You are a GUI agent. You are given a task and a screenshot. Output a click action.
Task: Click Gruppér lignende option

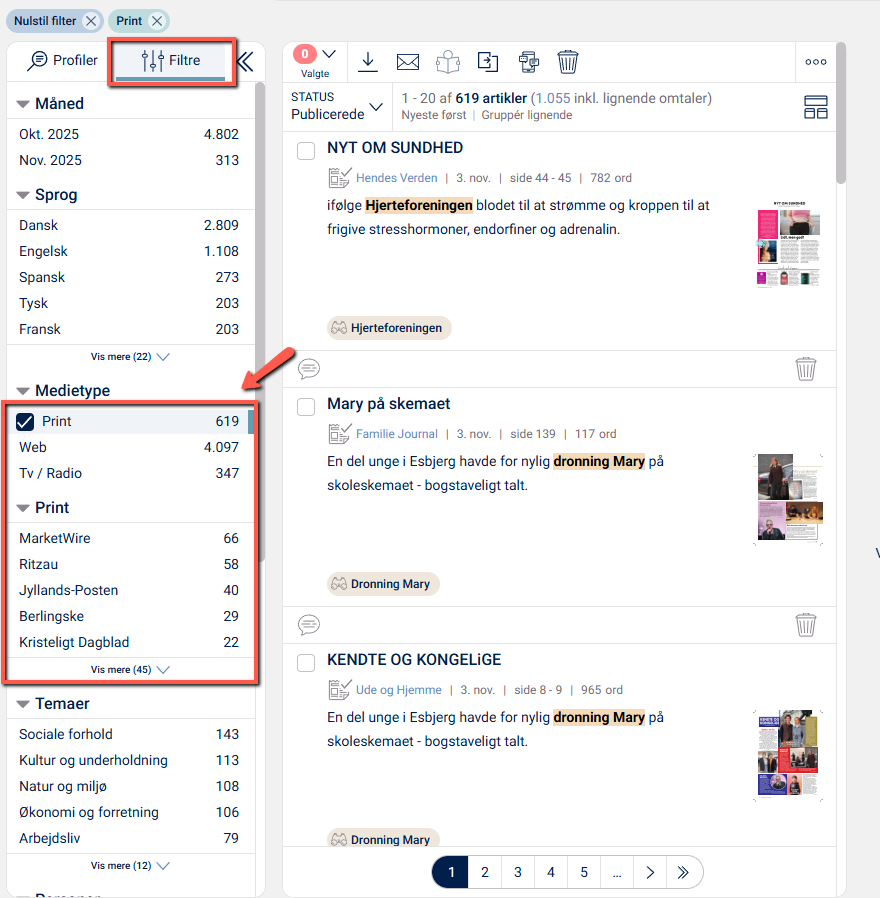click(527, 115)
